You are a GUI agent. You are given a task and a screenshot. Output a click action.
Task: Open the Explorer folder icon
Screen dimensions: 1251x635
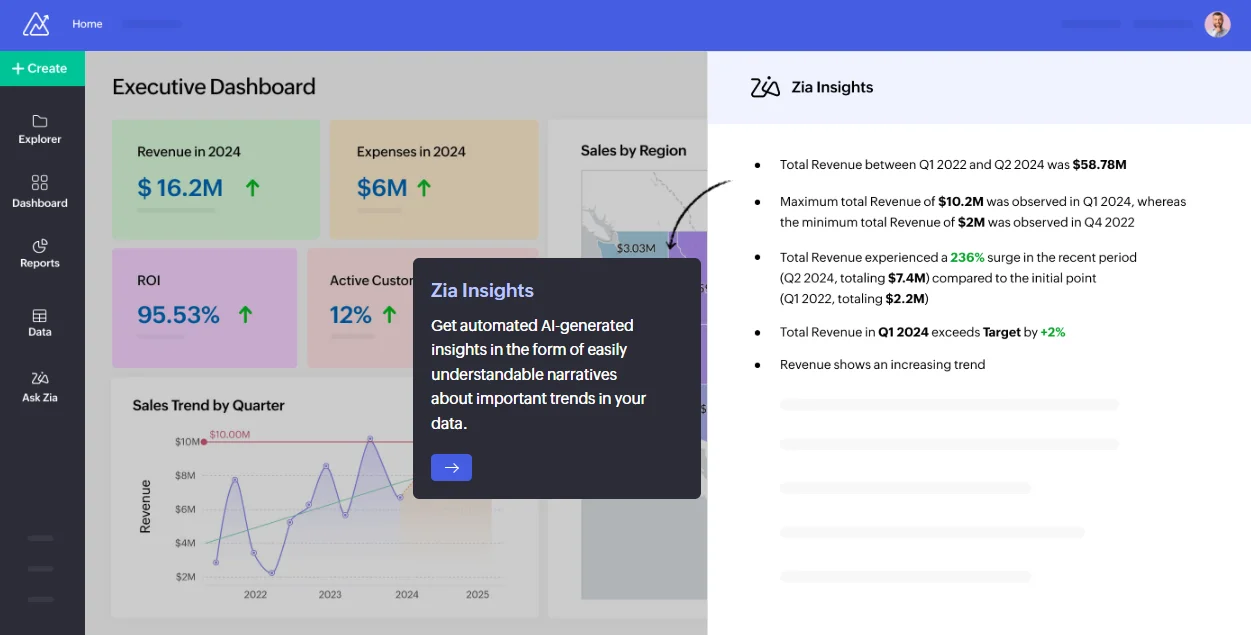click(40, 121)
